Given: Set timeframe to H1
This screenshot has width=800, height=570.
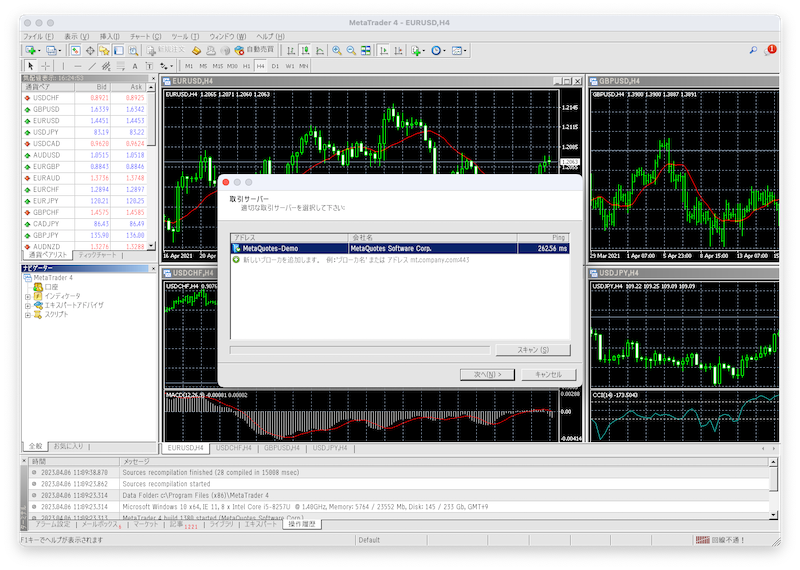Looking at the screenshot, I should (246, 66).
